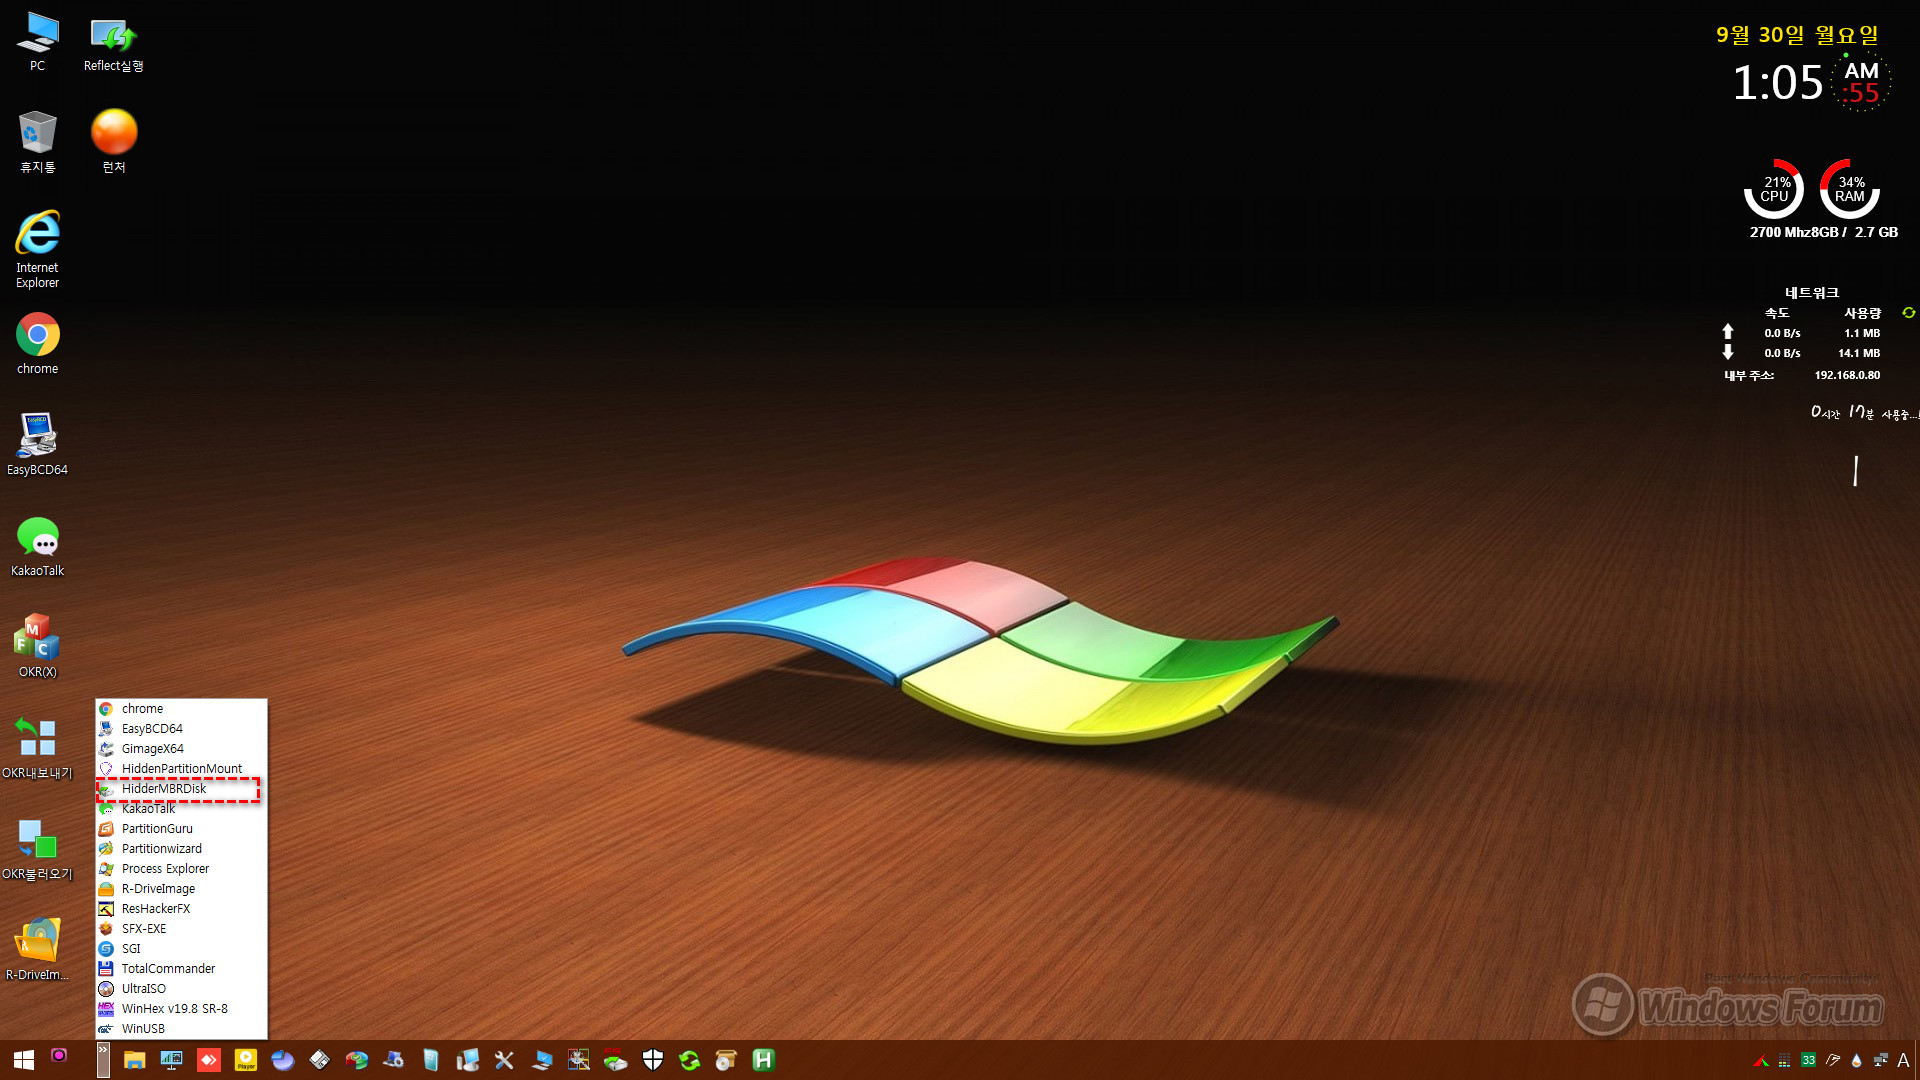Click the water drop tray icon
The width and height of the screenshot is (1920, 1080).
[1856, 1061]
